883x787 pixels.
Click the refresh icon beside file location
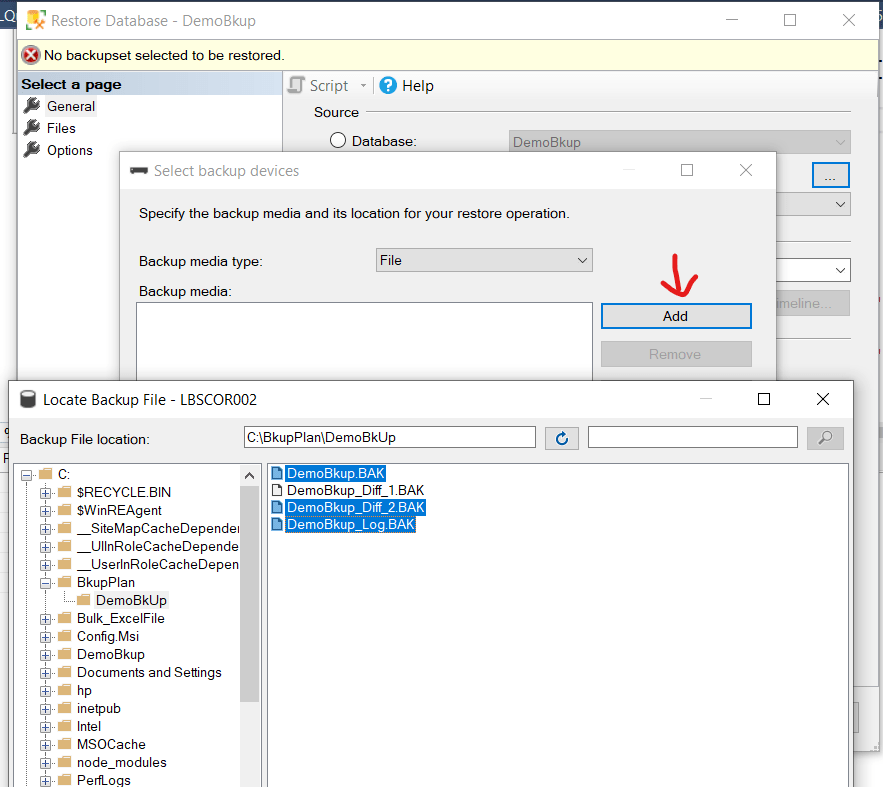pyautogui.click(x=561, y=438)
